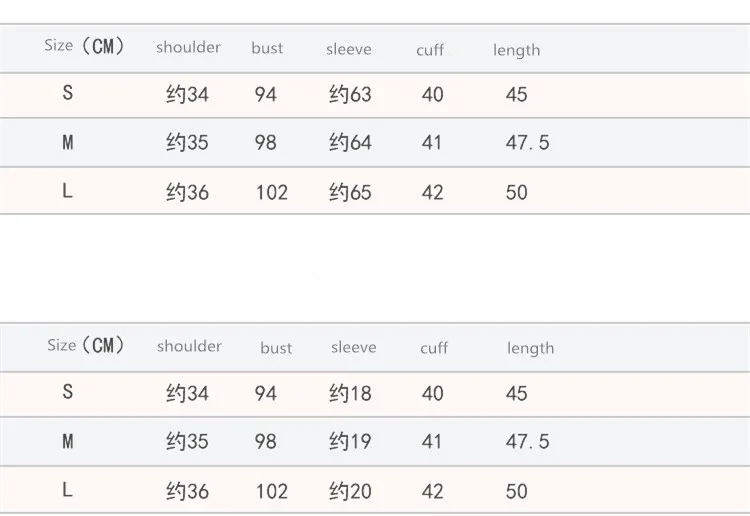
Task: Select the cuff header in the top table
Action: (x=430, y=50)
